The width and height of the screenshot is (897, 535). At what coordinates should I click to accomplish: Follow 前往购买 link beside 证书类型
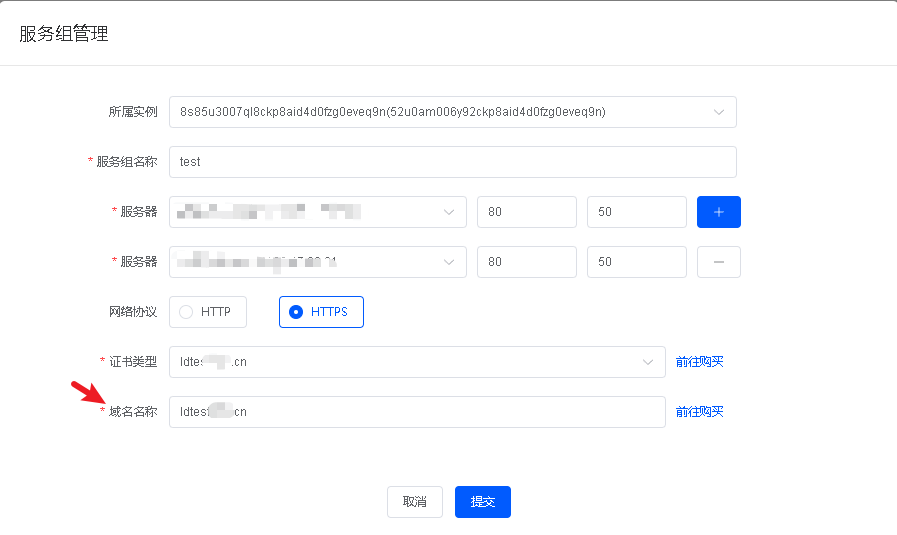(x=699, y=362)
